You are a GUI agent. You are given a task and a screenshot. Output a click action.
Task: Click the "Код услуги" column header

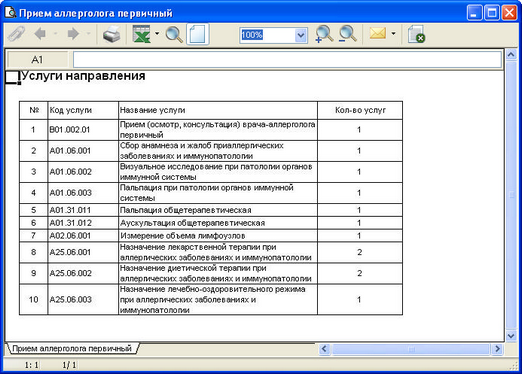(x=83, y=110)
